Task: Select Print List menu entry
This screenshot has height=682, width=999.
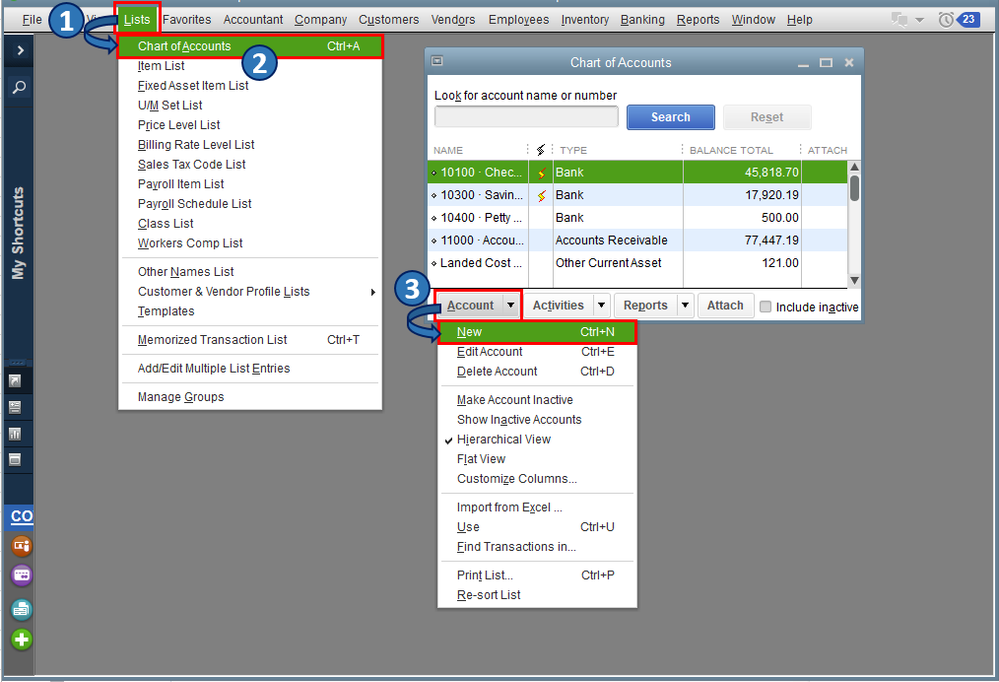Action: click(x=537, y=575)
